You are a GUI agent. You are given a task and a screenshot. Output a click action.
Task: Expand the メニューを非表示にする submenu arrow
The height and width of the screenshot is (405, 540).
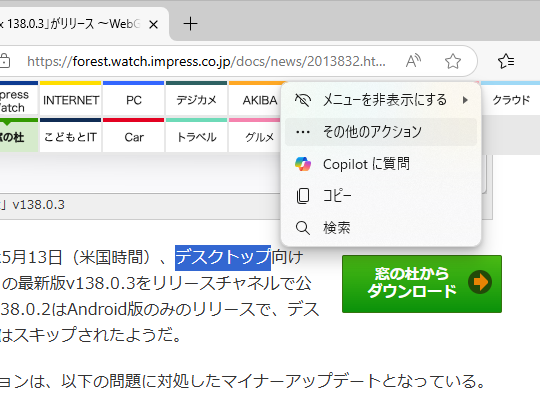click(465, 100)
